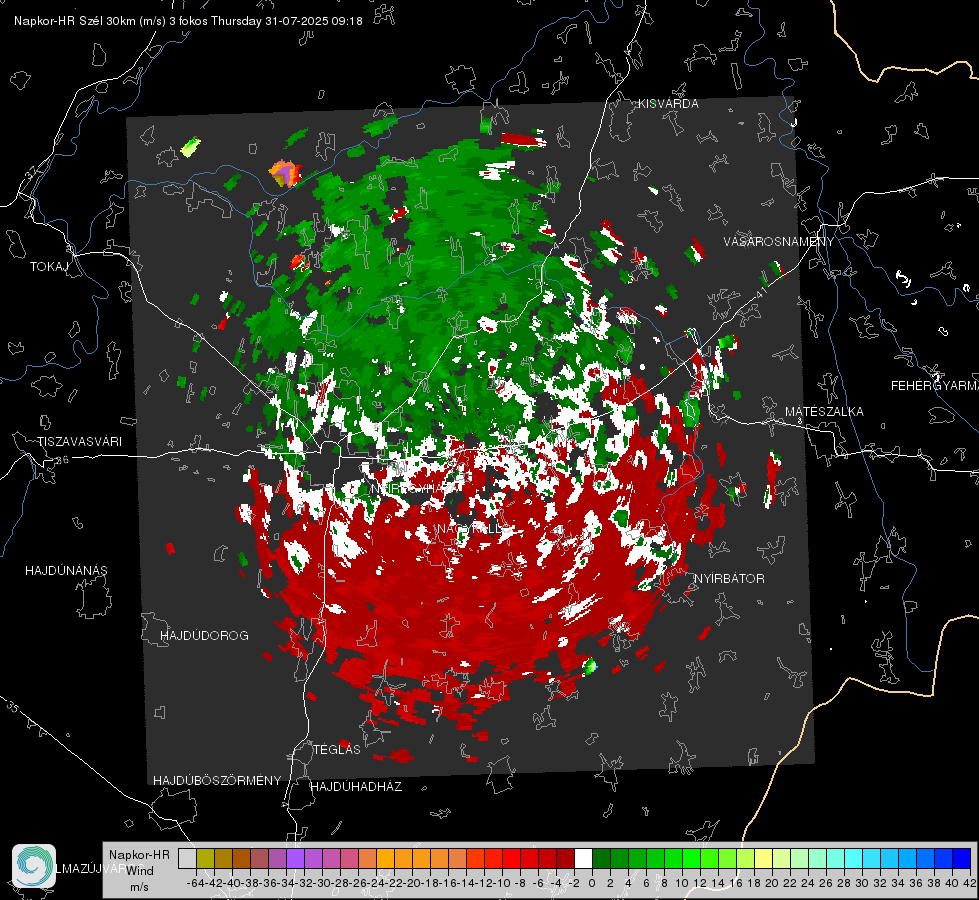Select the VÁSÁROSNAMÉNY city label

tap(779, 242)
